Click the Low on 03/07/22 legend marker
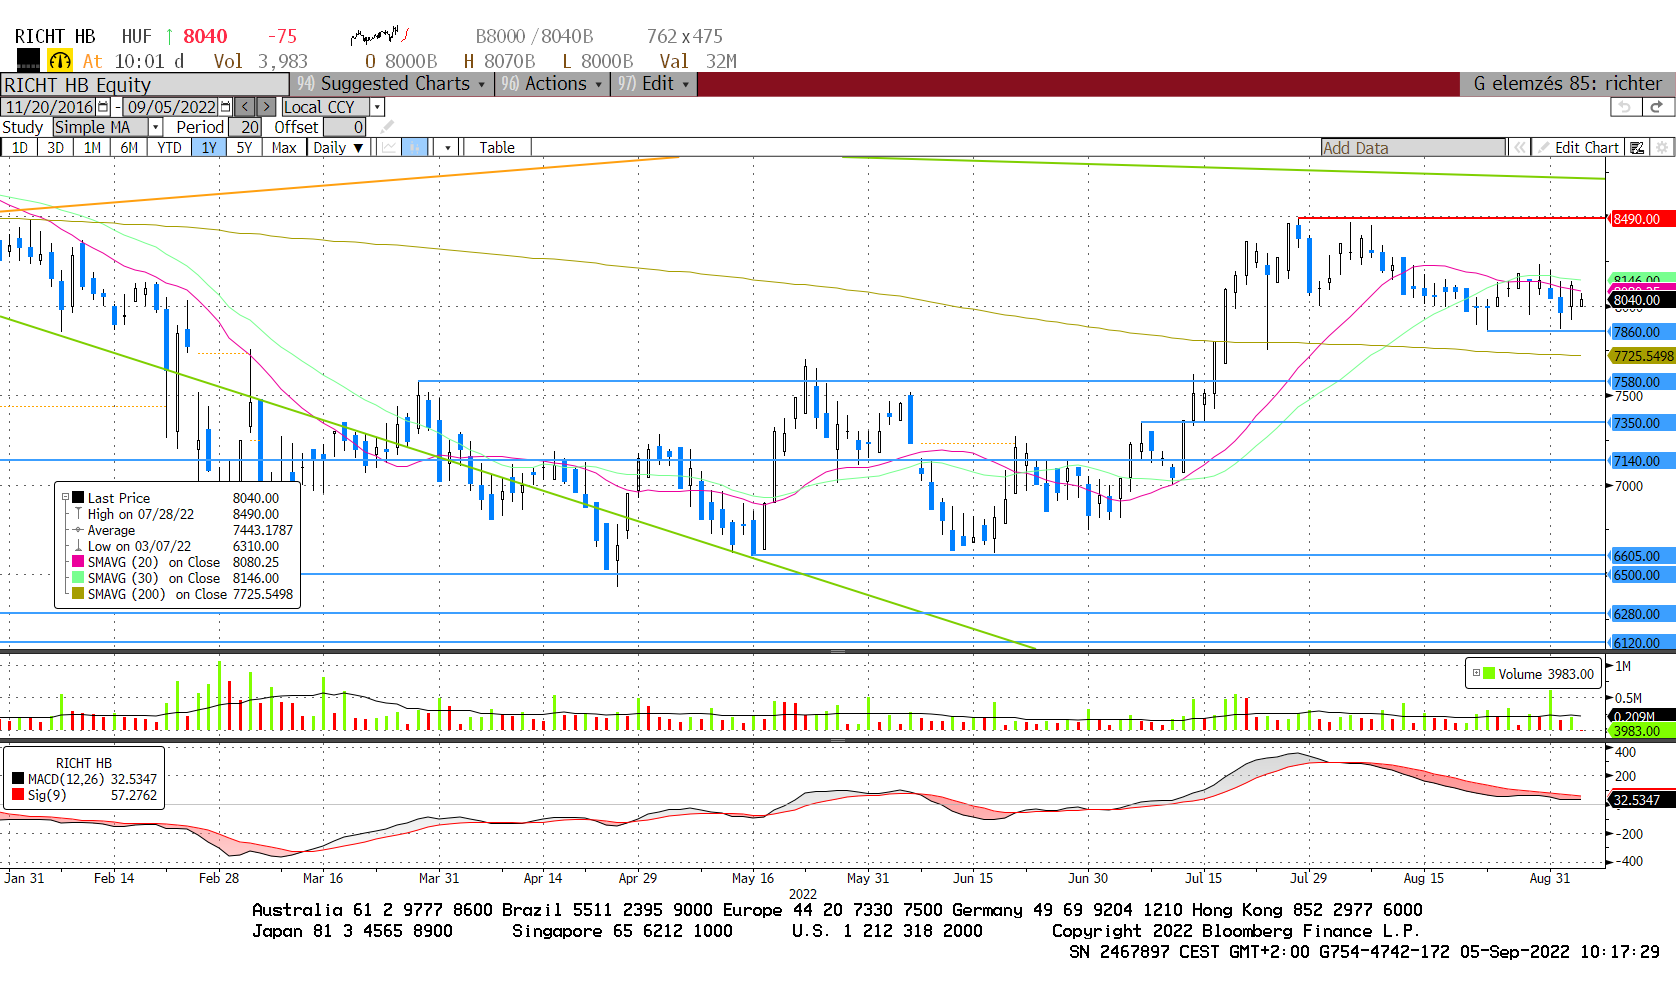This screenshot has height=995, width=1676. (78, 545)
